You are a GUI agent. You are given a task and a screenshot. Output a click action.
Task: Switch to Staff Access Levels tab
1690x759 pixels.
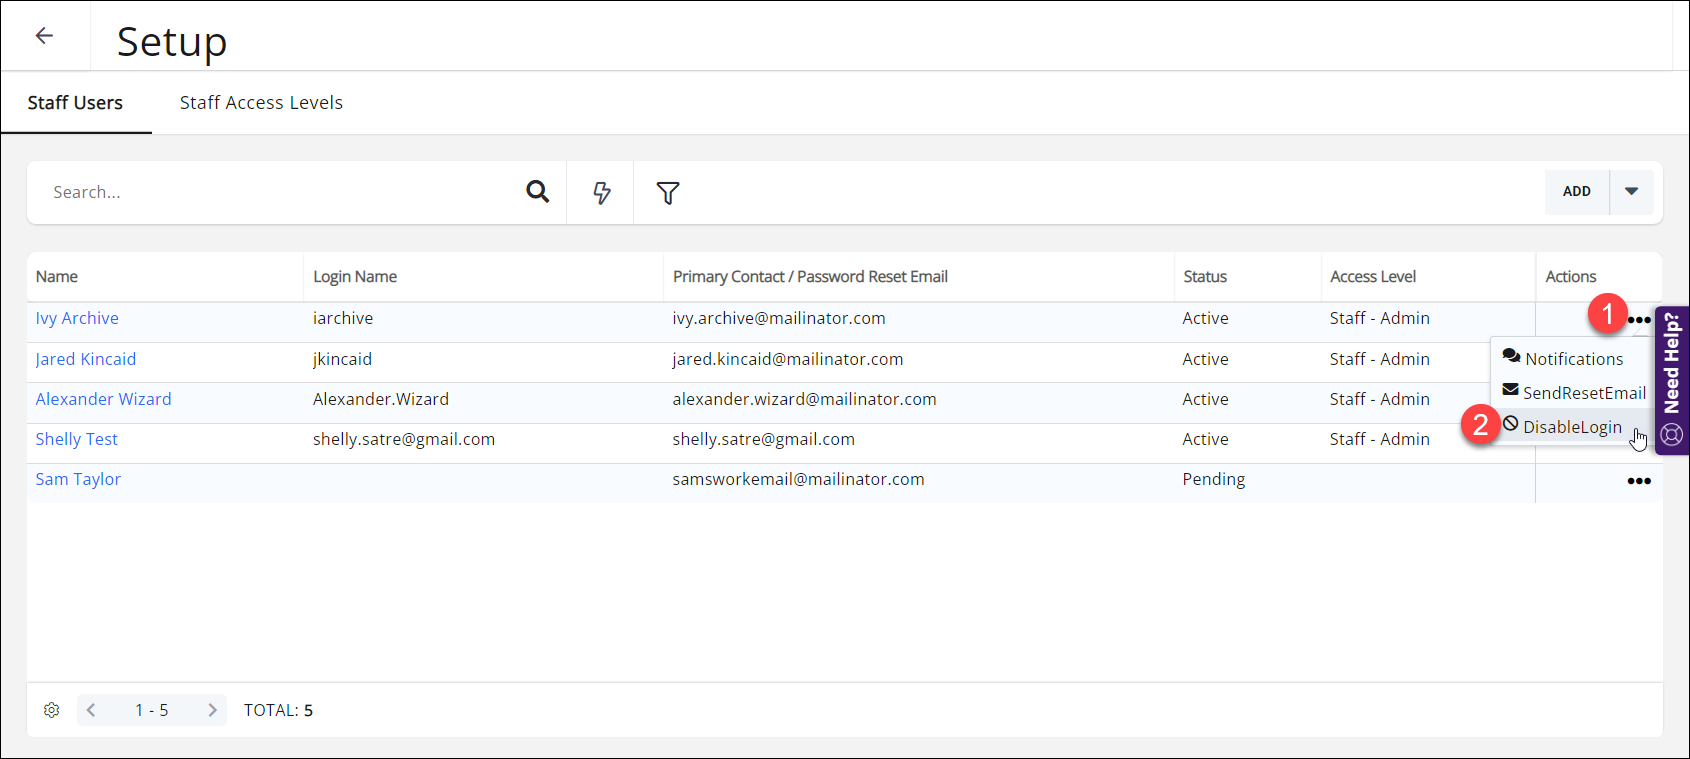tap(261, 103)
